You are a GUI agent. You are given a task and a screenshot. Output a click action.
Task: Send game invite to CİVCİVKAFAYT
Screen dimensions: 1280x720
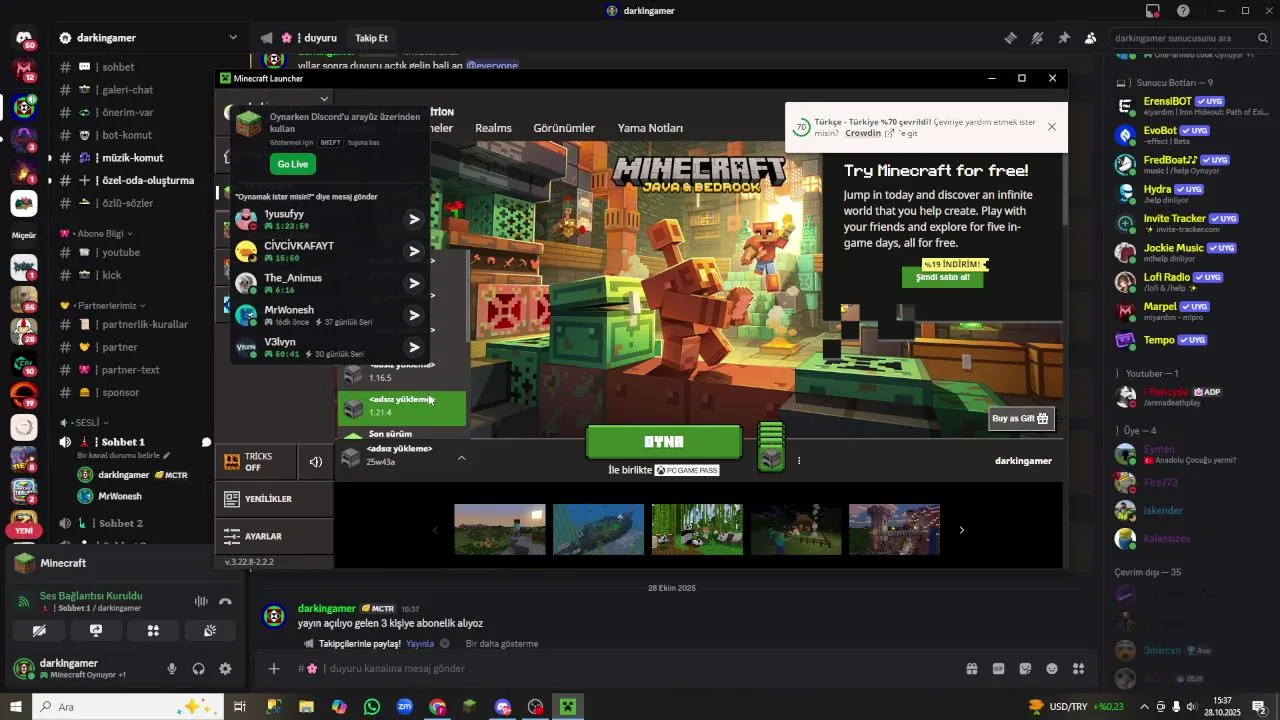click(414, 251)
